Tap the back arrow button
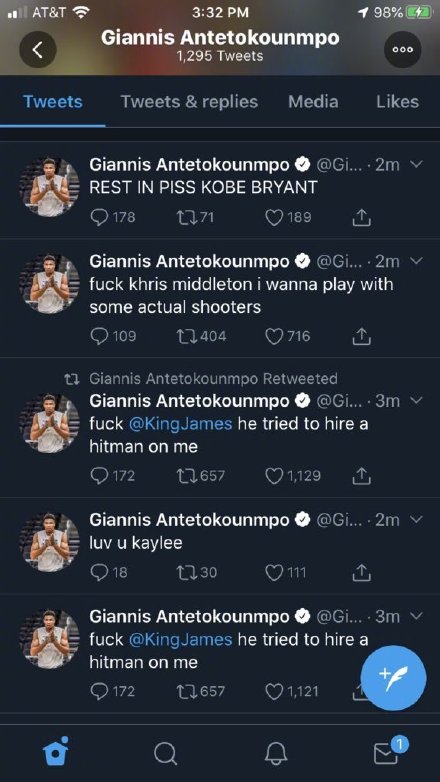The width and height of the screenshot is (440, 782). [37, 49]
